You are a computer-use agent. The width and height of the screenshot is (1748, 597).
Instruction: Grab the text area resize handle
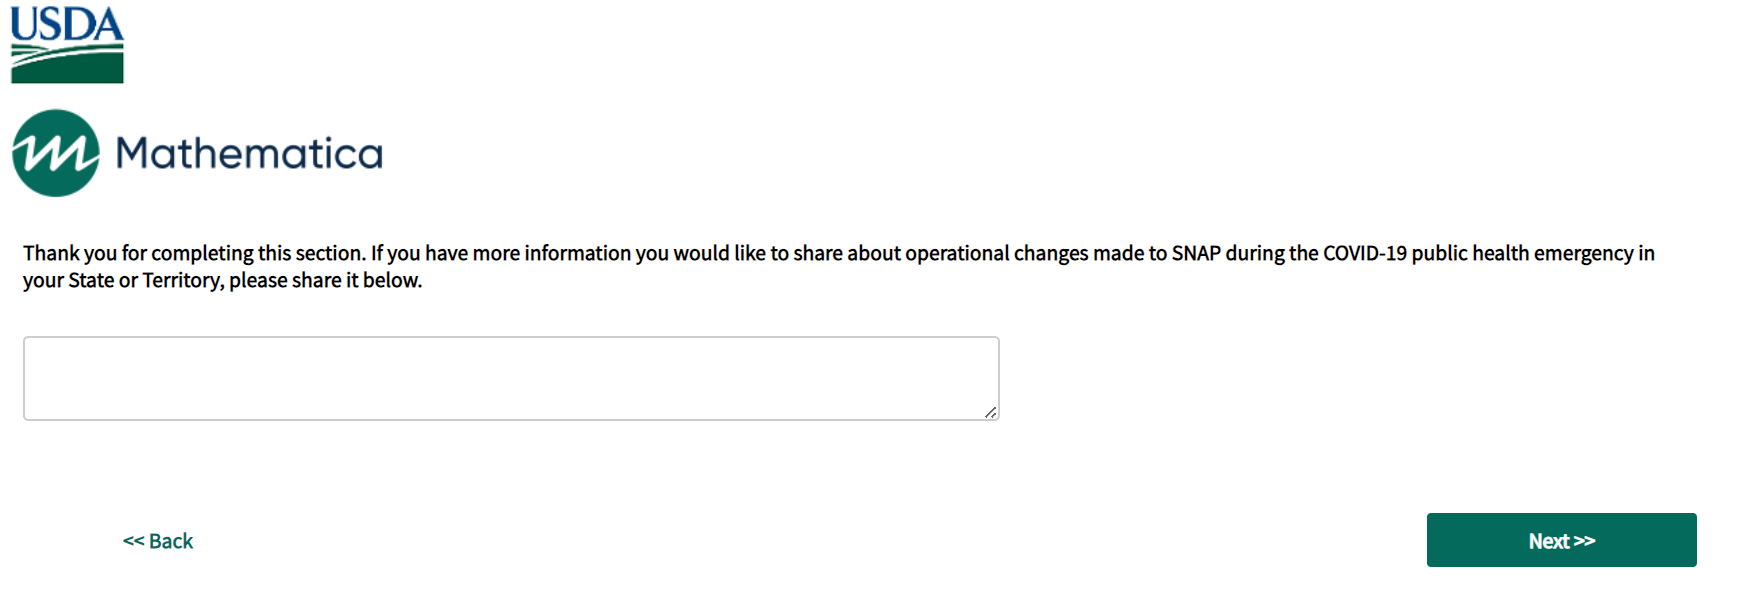990,412
